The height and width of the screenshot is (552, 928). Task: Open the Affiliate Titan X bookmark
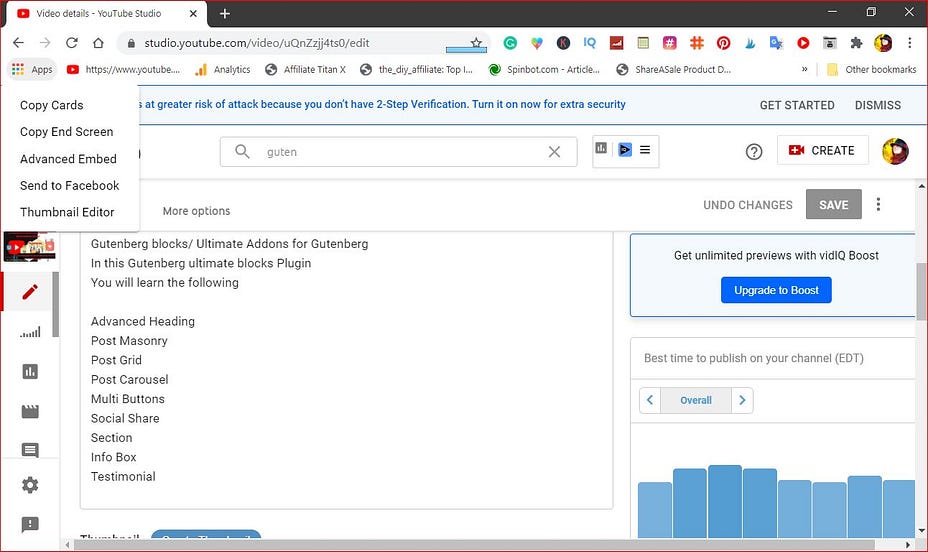pyautogui.click(x=305, y=69)
